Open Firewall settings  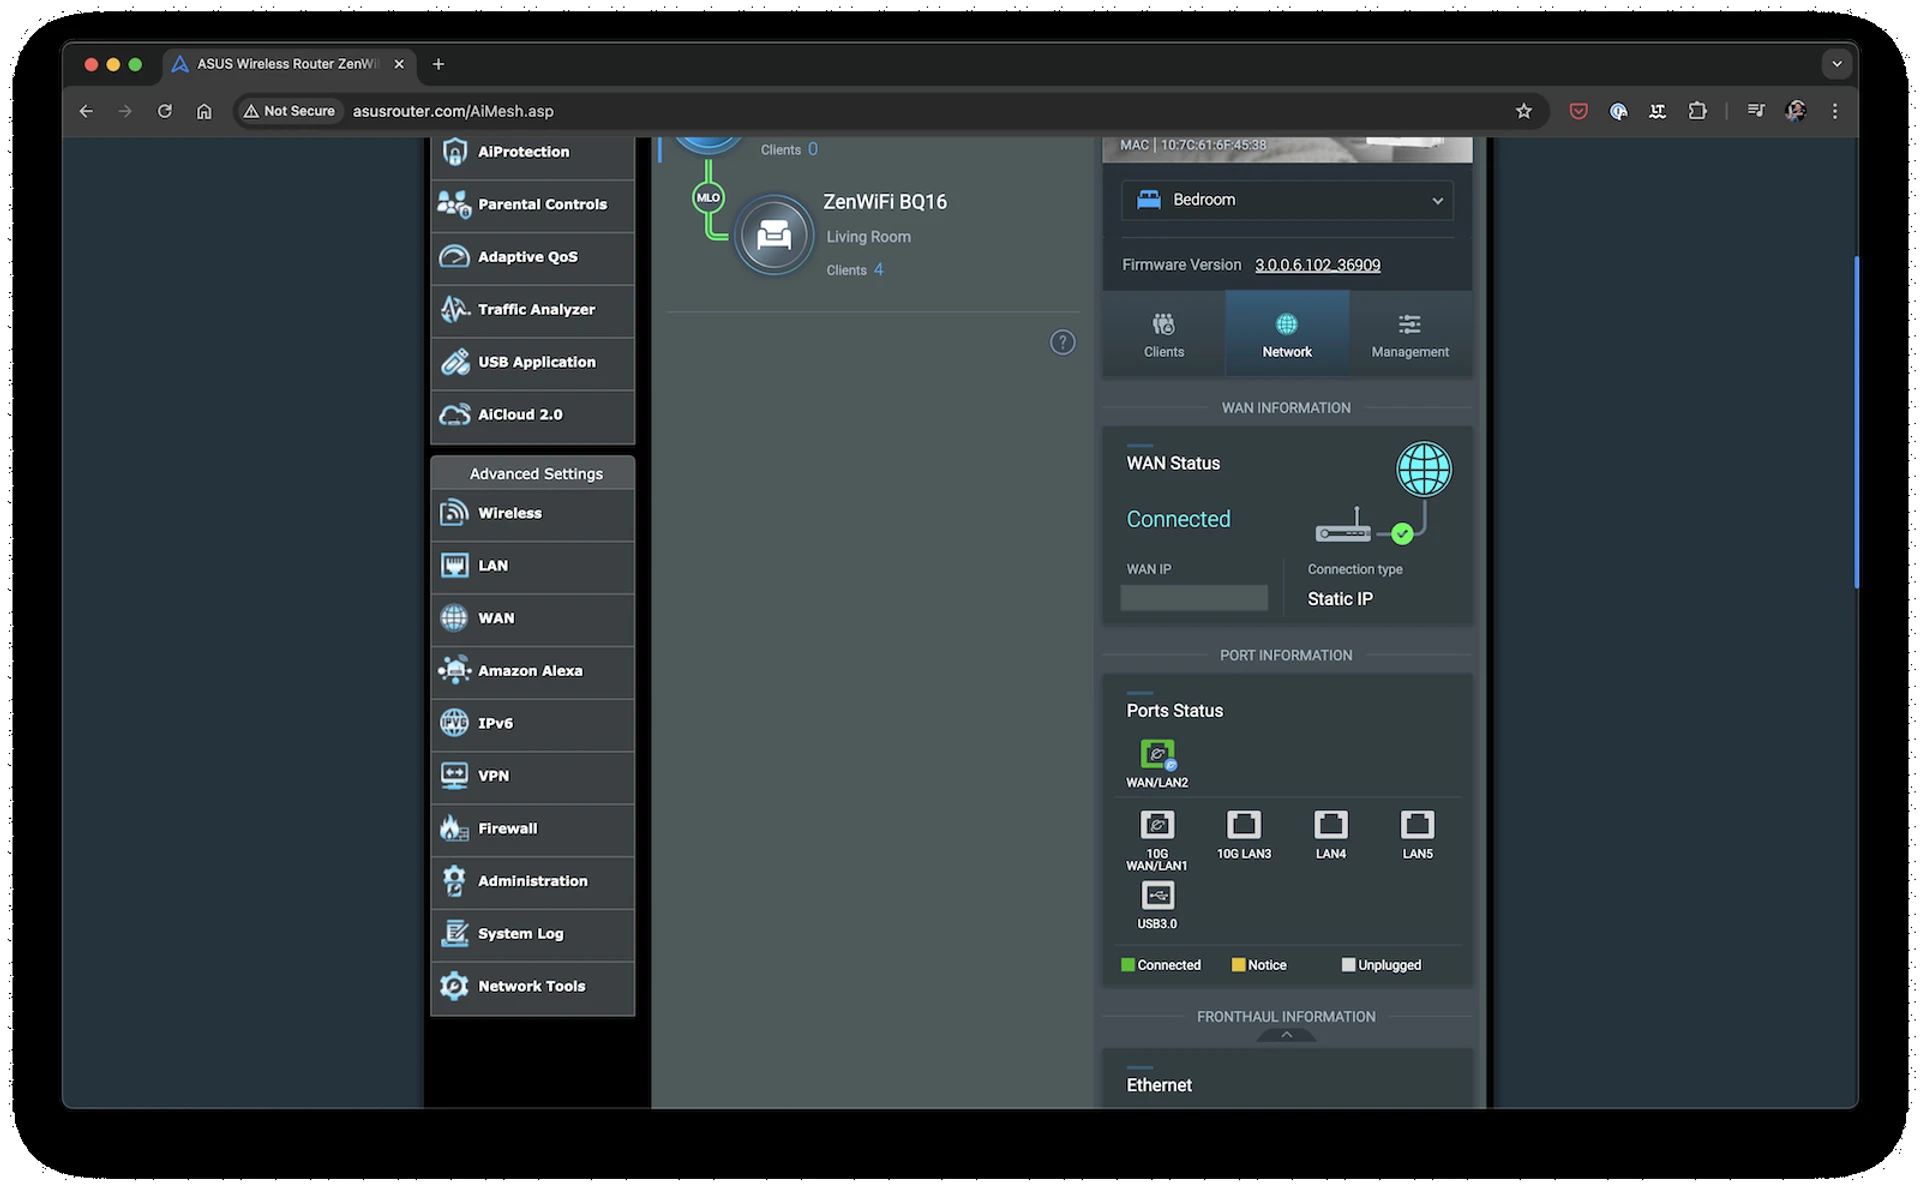(532, 829)
